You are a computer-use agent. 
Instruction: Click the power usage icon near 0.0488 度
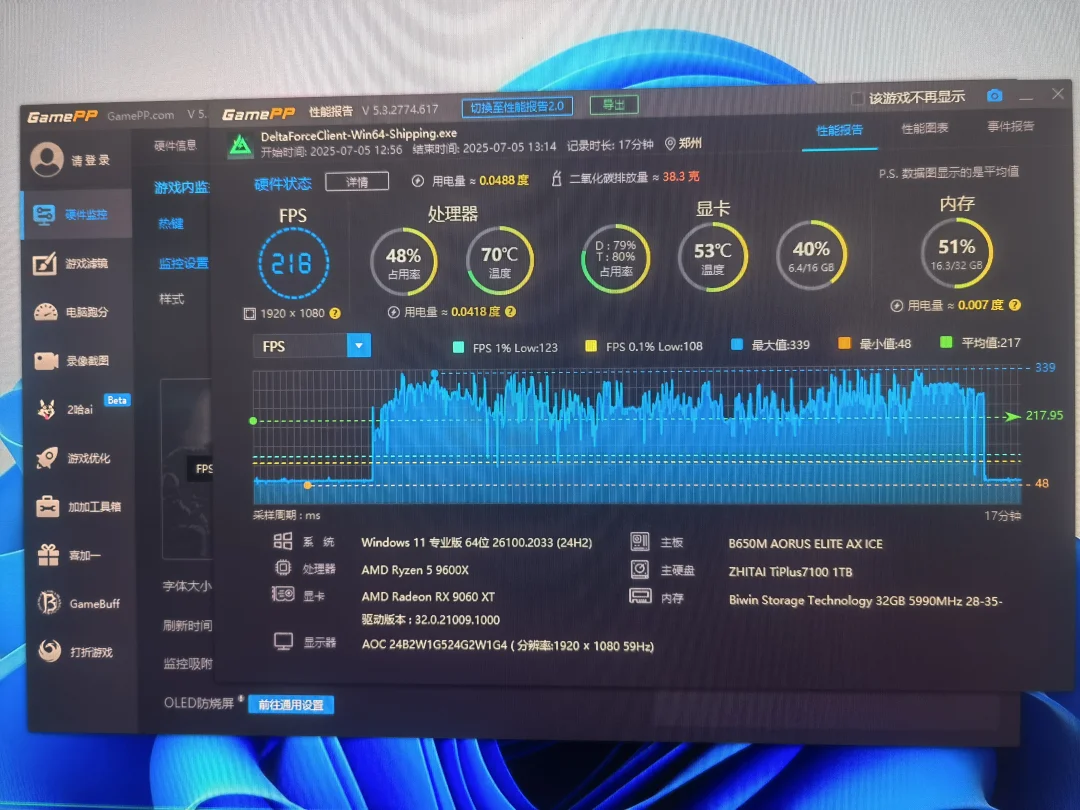417,180
